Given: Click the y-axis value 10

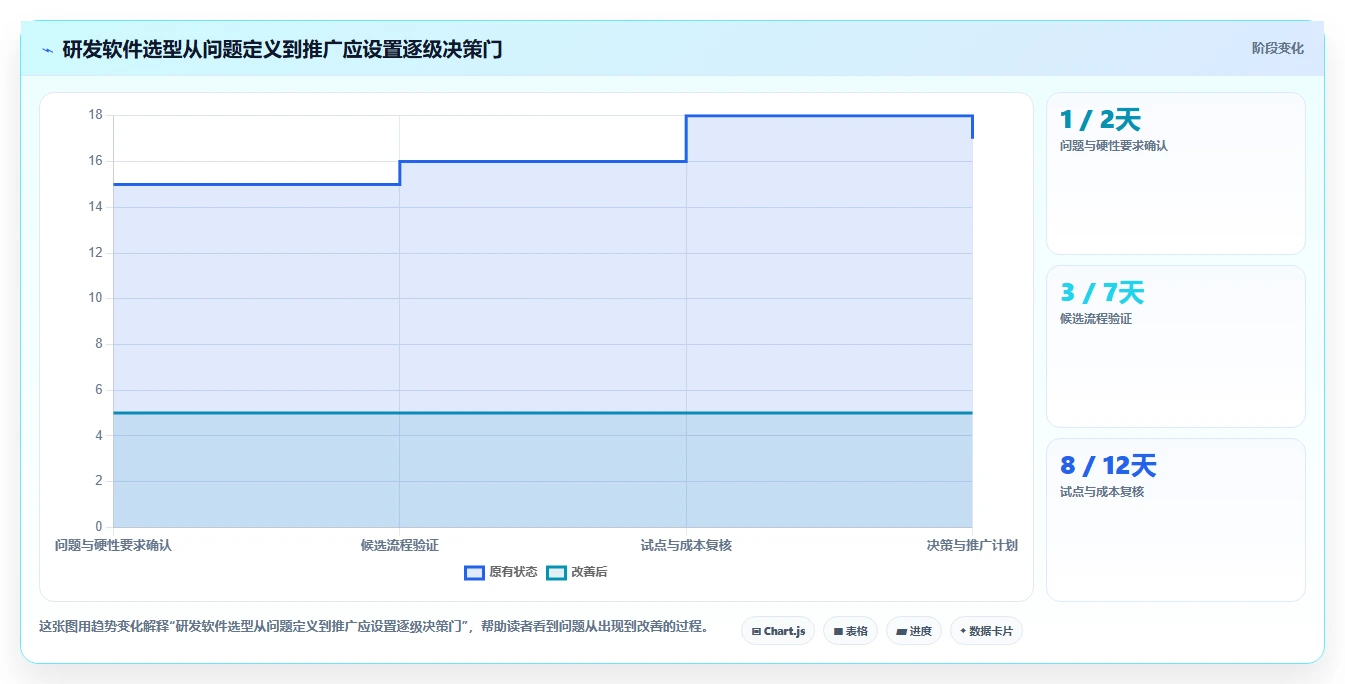Looking at the screenshot, I should click(96, 298).
